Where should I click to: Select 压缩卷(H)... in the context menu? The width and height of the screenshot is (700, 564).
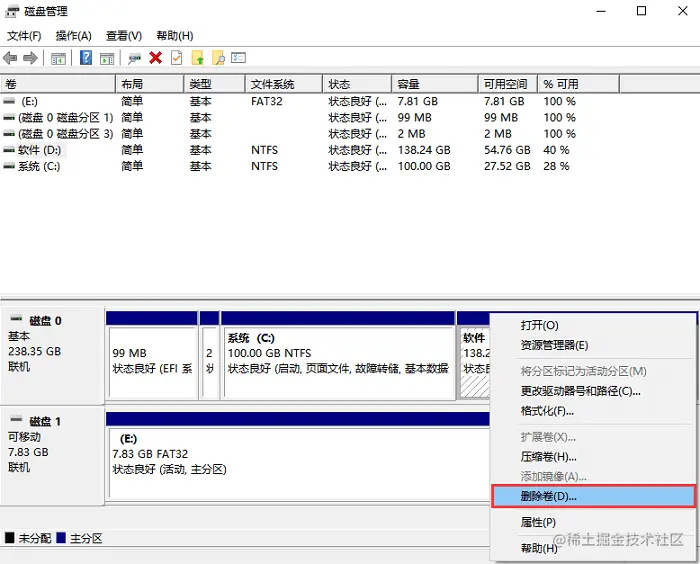click(x=593, y=457)
